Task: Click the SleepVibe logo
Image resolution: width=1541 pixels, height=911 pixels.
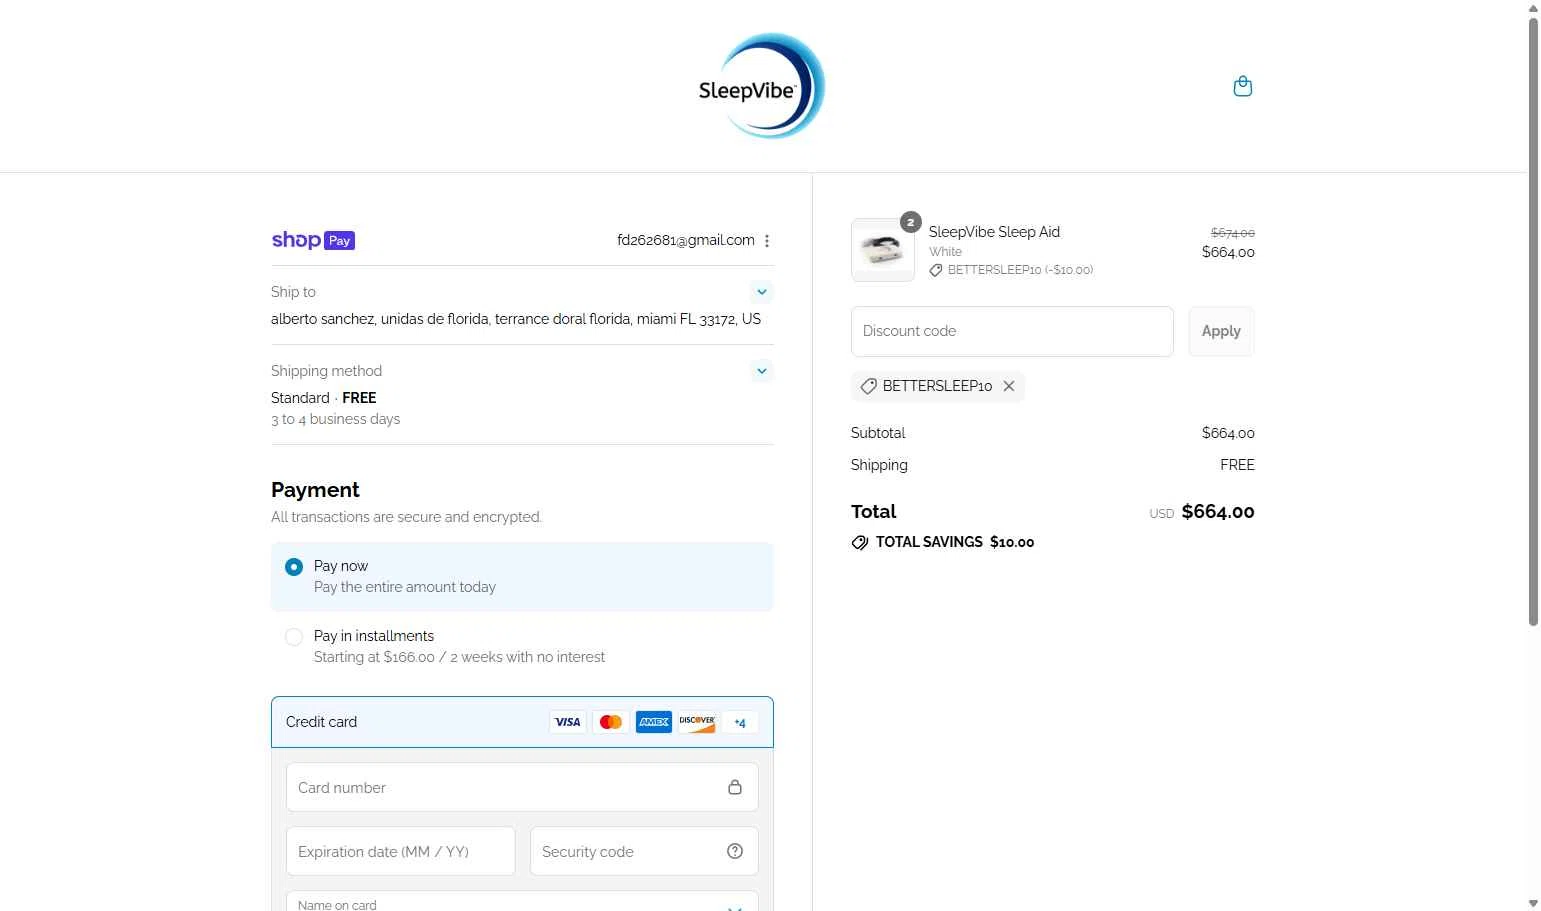Action: click(x=762, y=86)
